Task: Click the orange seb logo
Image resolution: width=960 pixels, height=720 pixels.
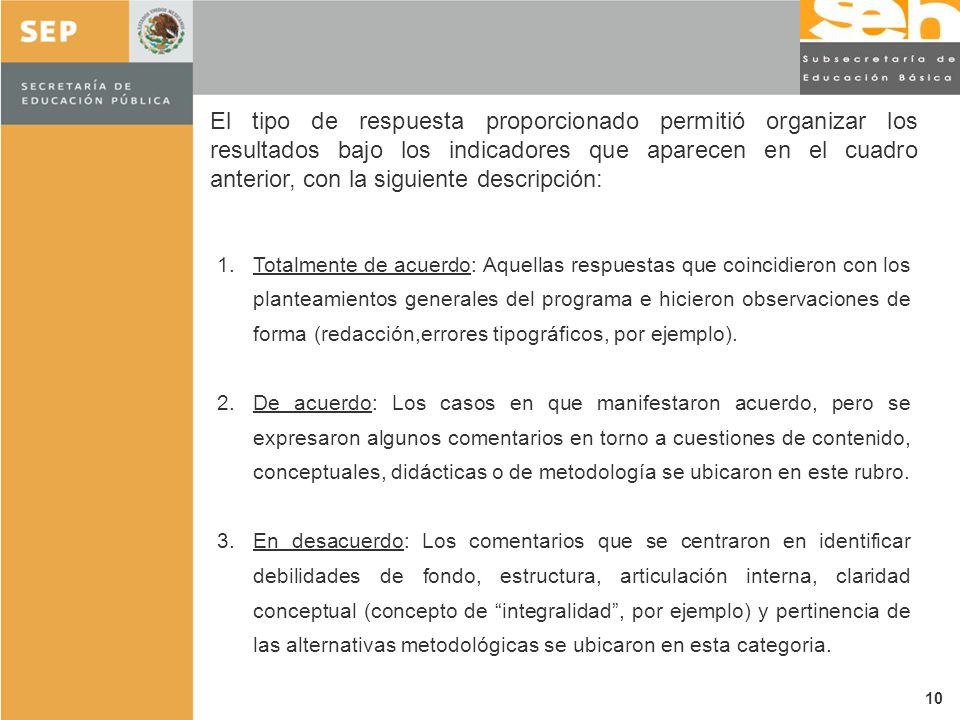Action: (880, 20)
